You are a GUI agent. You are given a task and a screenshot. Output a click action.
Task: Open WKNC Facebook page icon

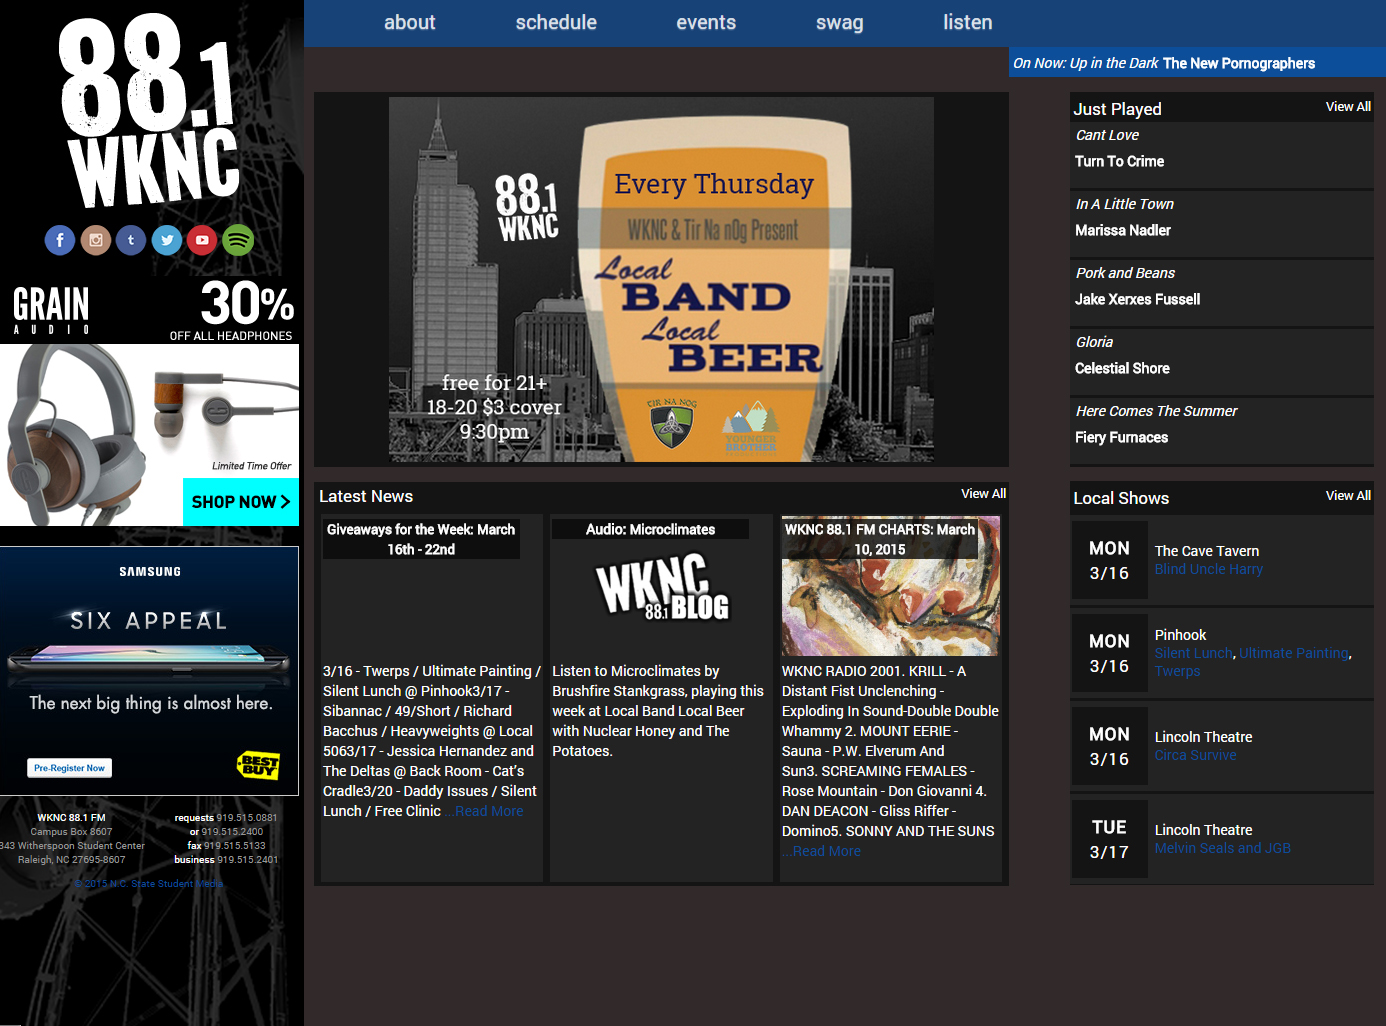[60, 240]
